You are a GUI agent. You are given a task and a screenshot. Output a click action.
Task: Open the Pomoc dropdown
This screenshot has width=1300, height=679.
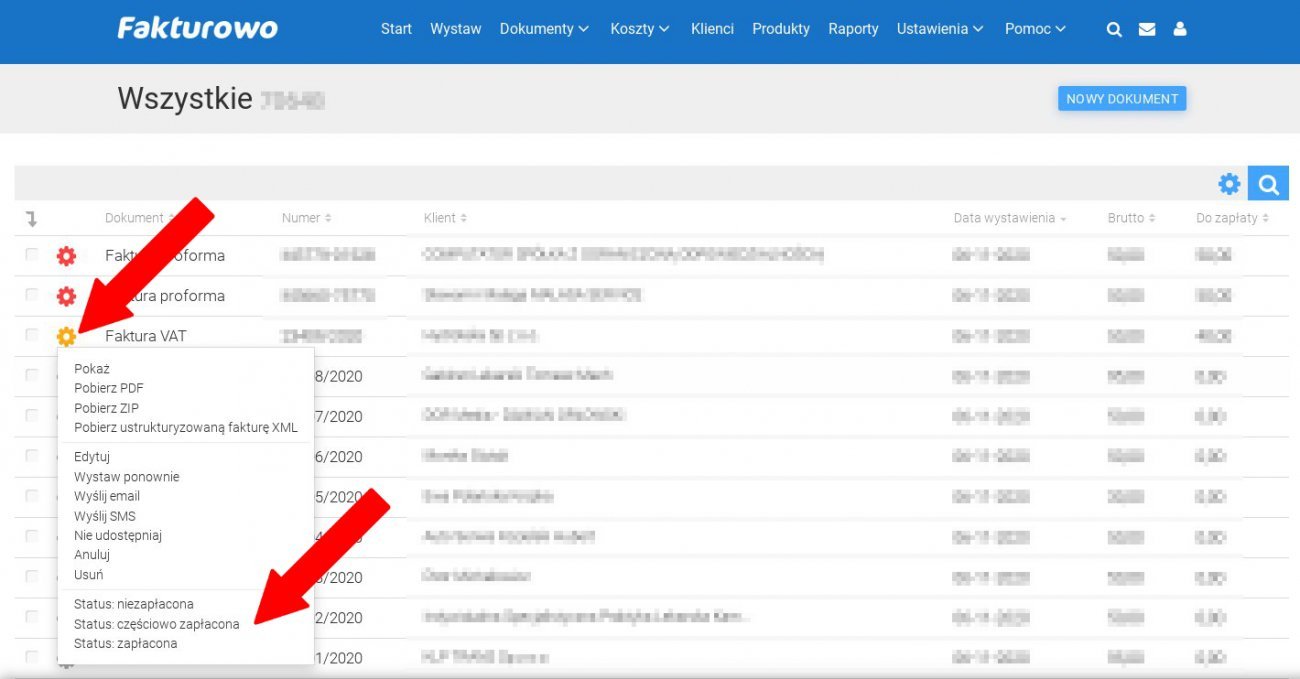point(1036,29)
